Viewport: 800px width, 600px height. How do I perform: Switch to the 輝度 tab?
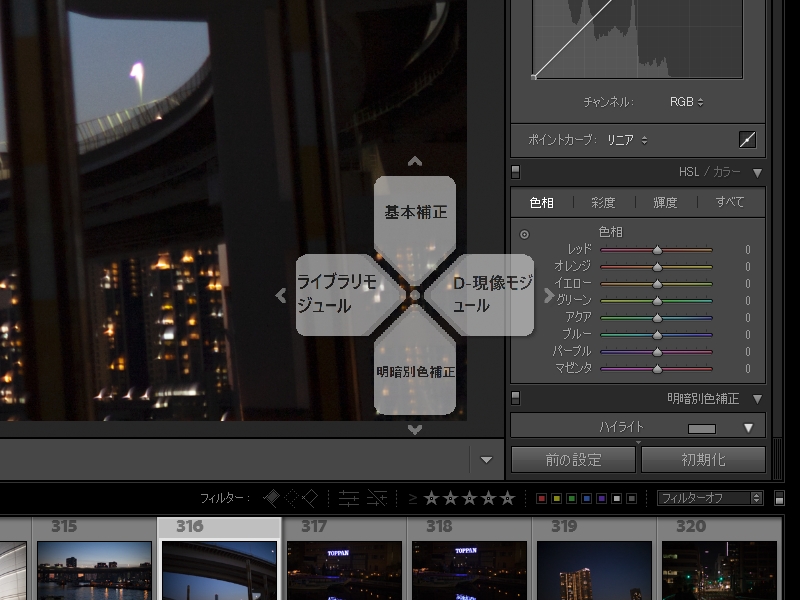665,203
